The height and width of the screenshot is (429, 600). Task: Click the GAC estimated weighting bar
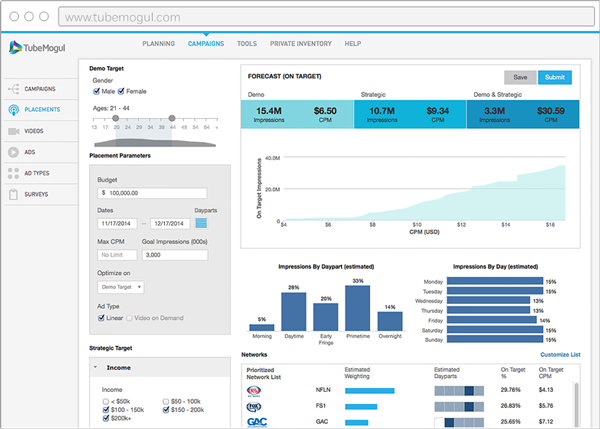(x=357, y=422)
